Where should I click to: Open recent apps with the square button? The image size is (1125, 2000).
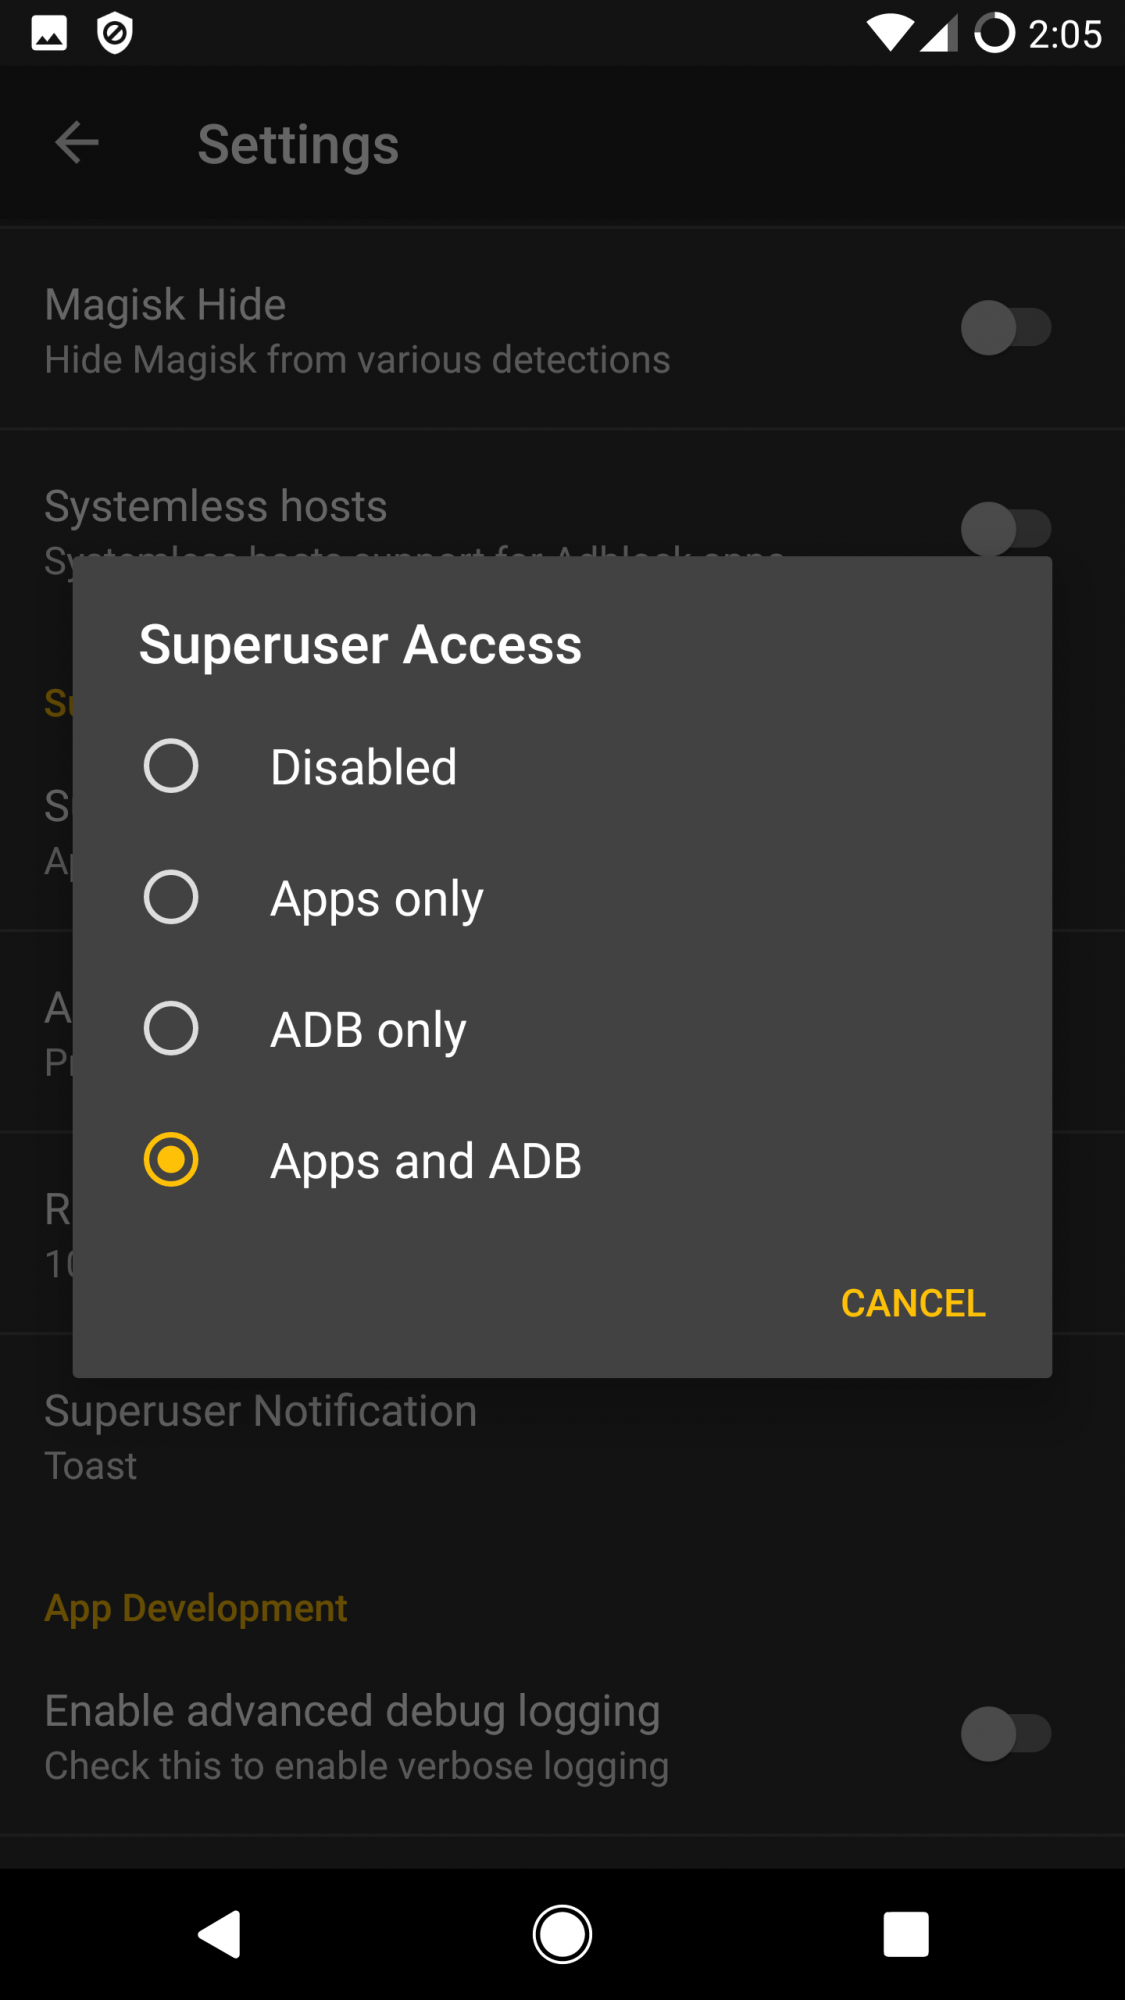[x=906, y=1934]
